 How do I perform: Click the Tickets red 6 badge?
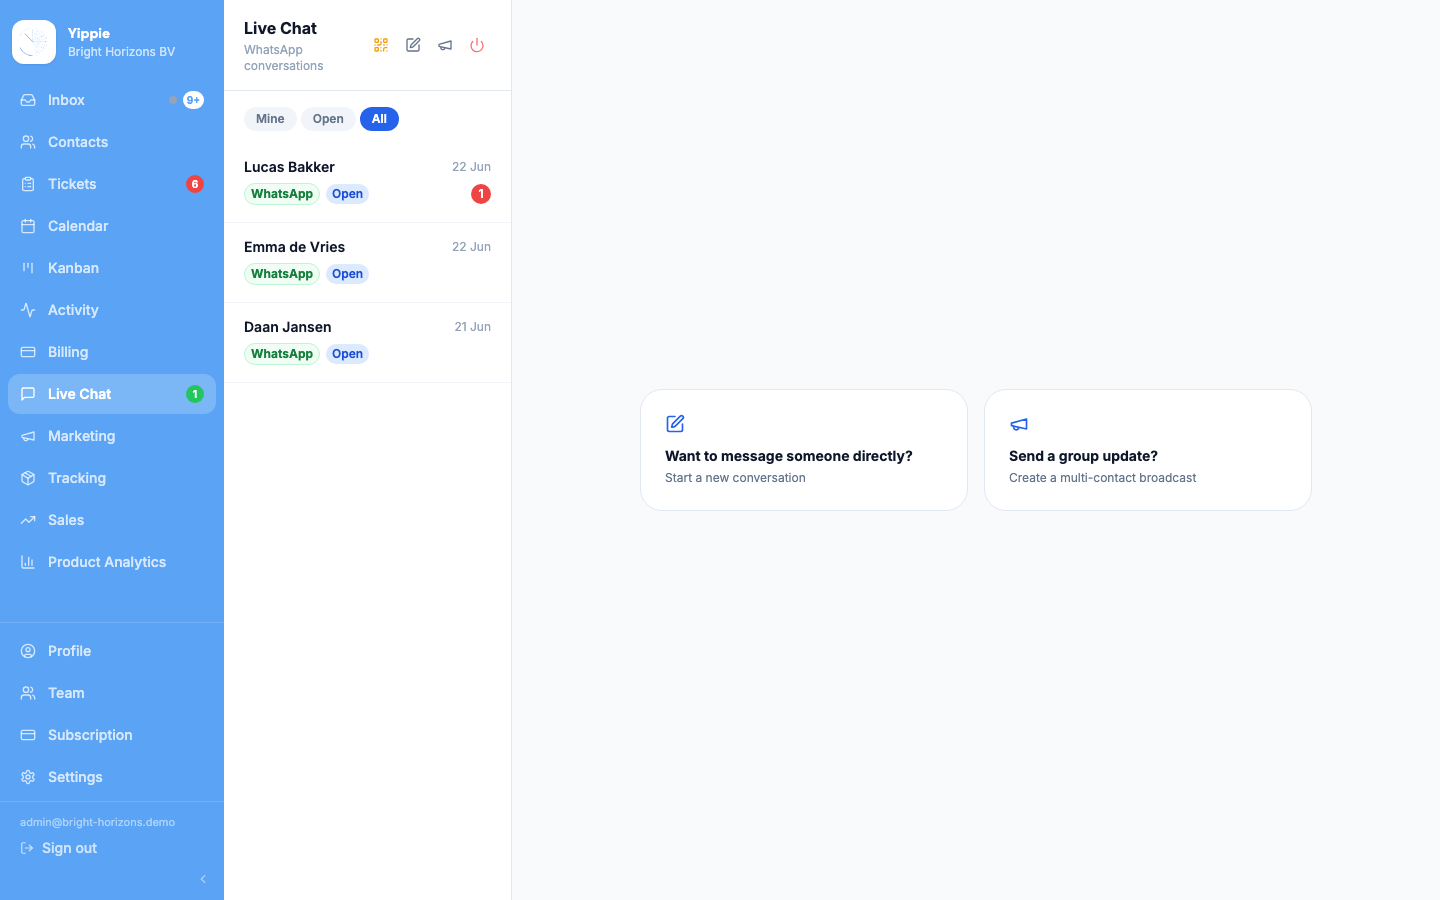195,184
